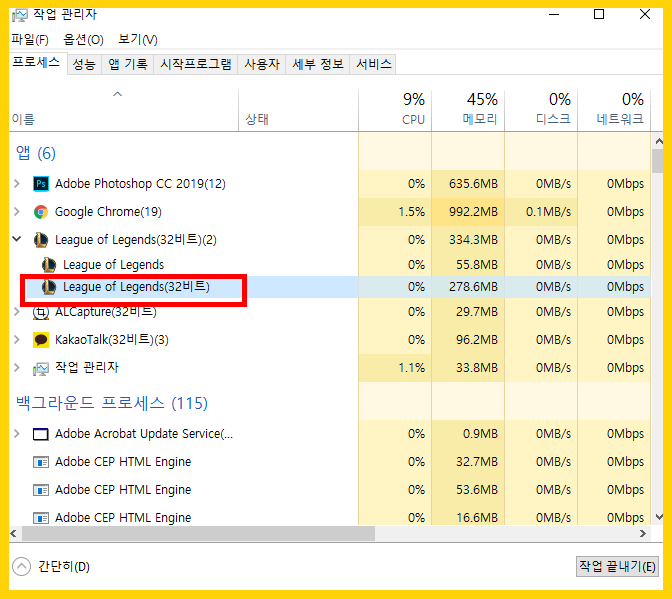672x599 pixels.
Task: Sort by the 이름 column header
Action: click(x=123, y=111)
